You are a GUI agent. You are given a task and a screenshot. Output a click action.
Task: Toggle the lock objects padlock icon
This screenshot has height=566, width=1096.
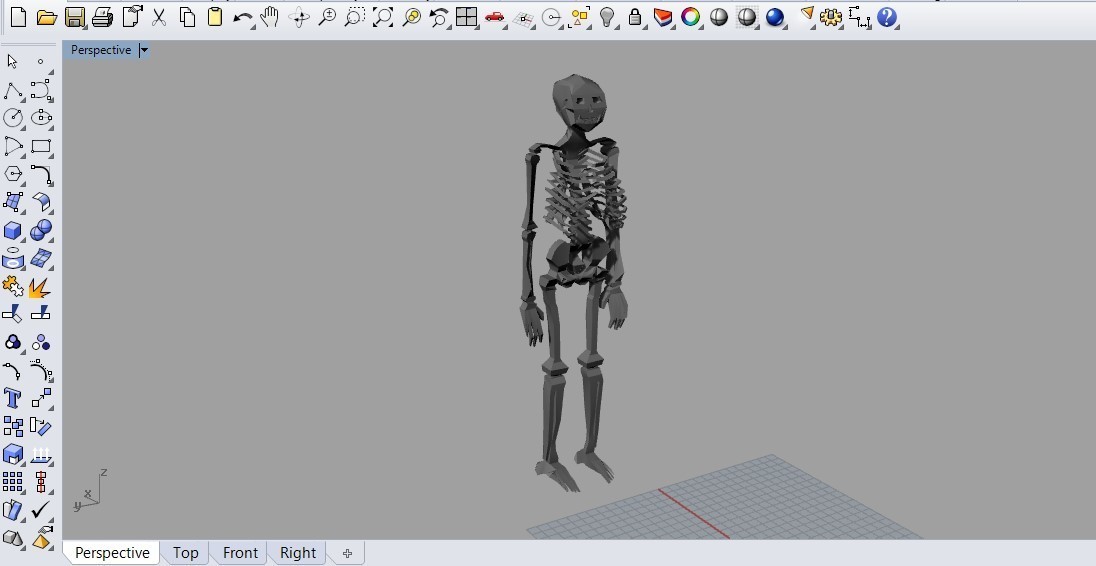point(635,17)
